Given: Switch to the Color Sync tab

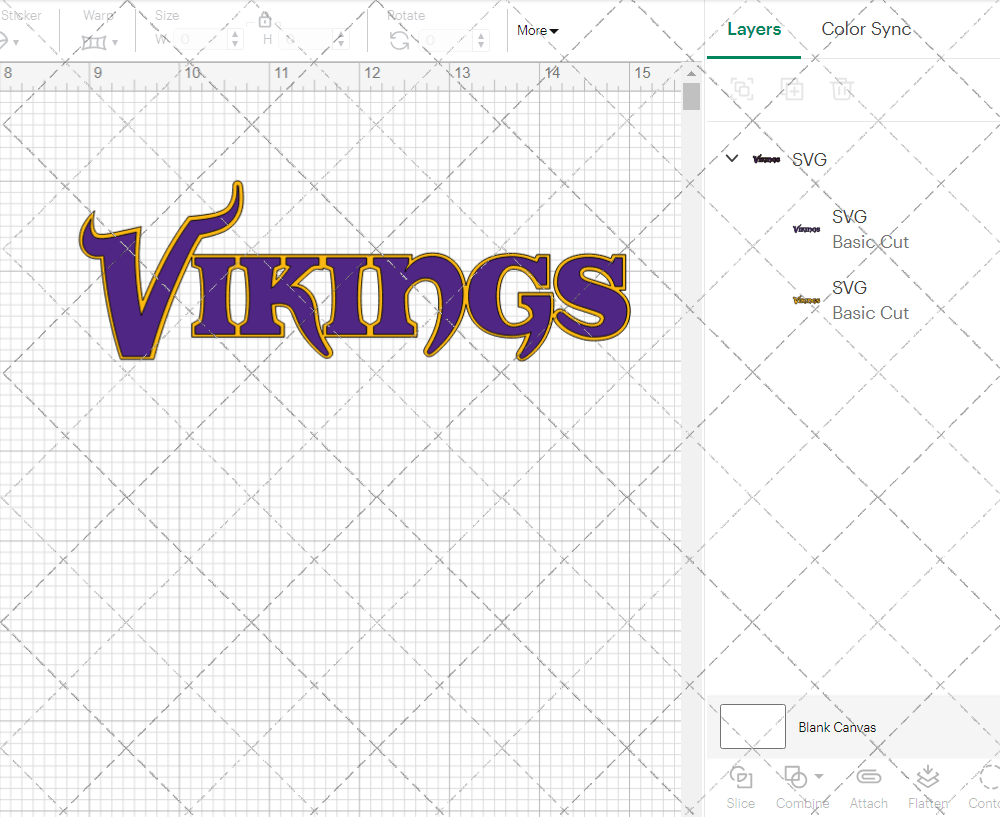Looking at the screenshot, I should pos(866,29).
